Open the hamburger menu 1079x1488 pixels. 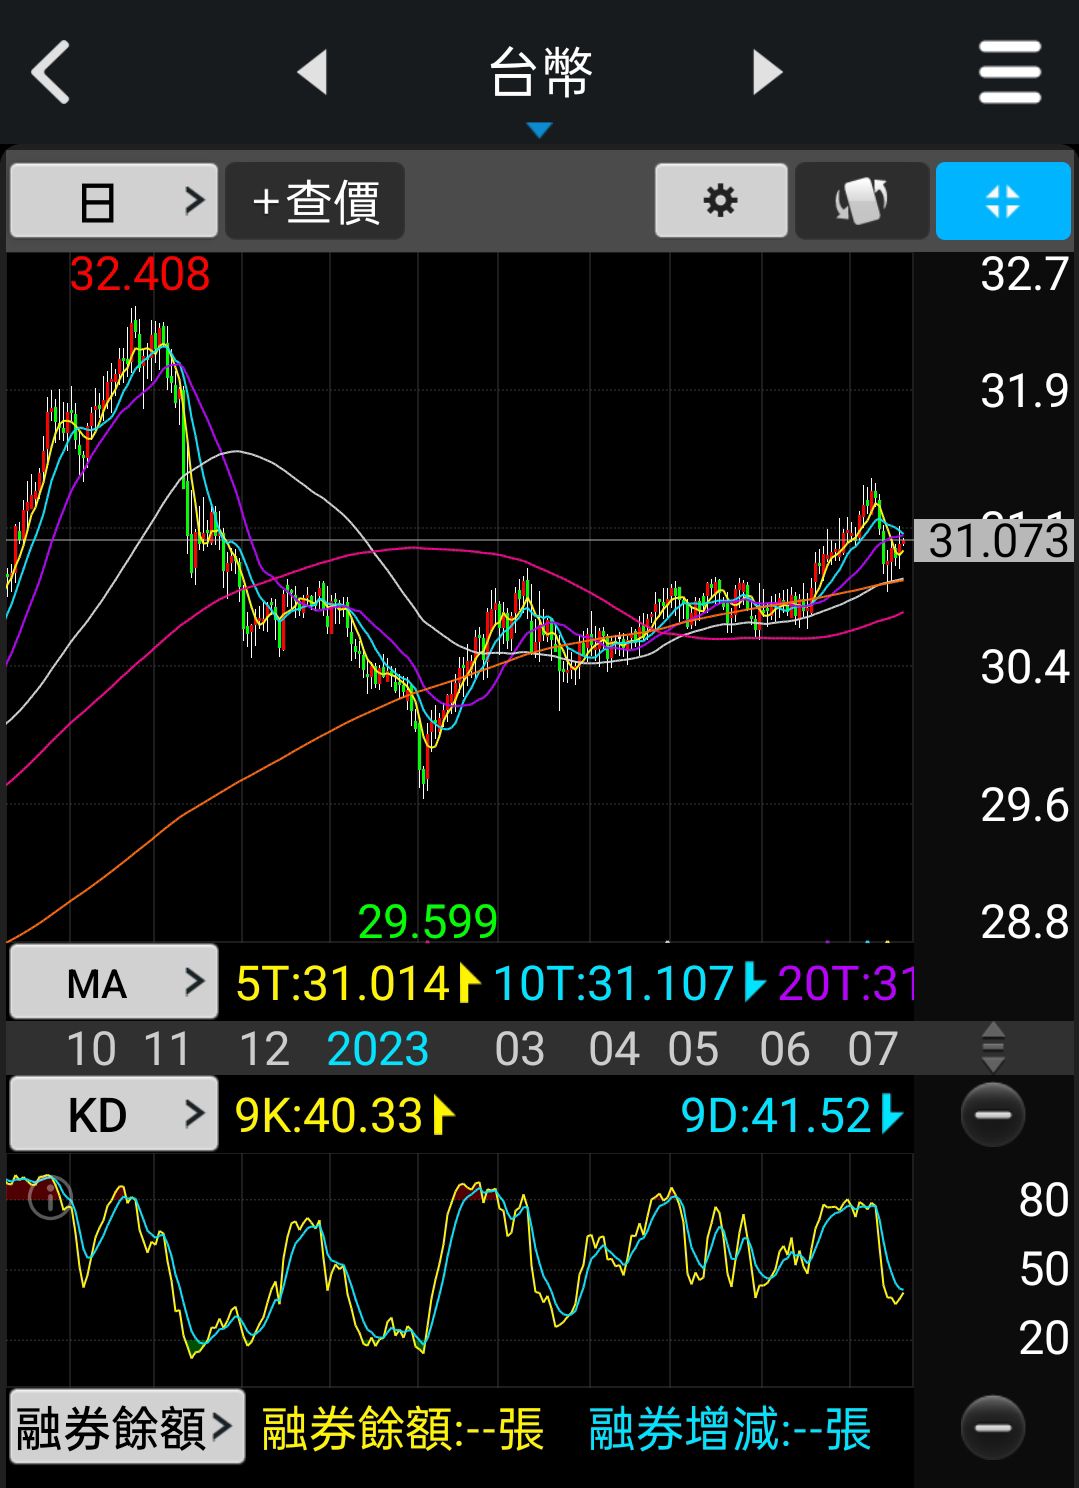(x=1009, y=72)
